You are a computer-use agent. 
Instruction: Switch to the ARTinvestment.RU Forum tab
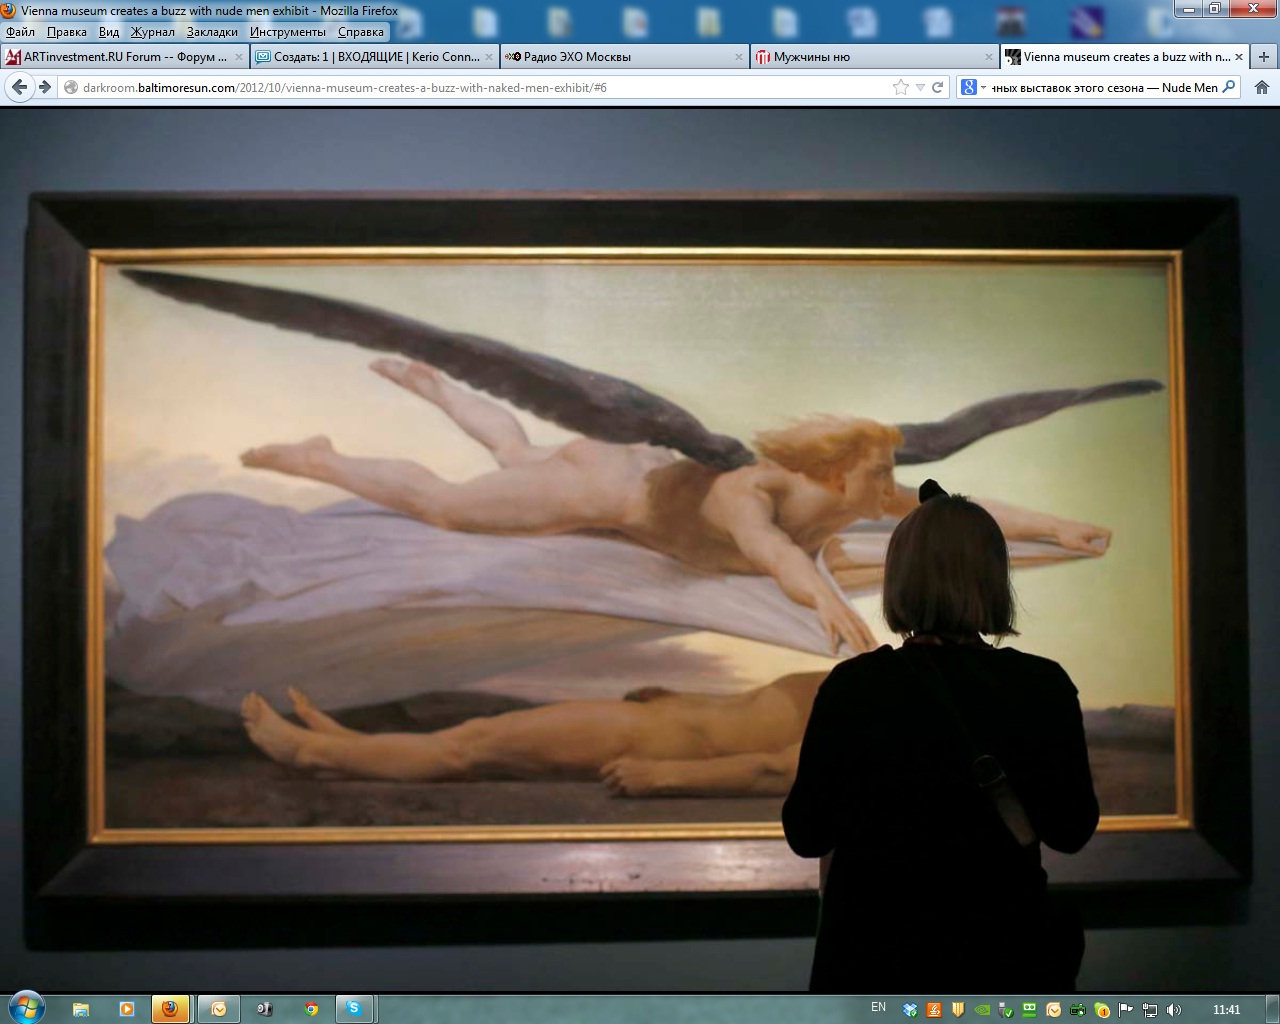[125, 57]
